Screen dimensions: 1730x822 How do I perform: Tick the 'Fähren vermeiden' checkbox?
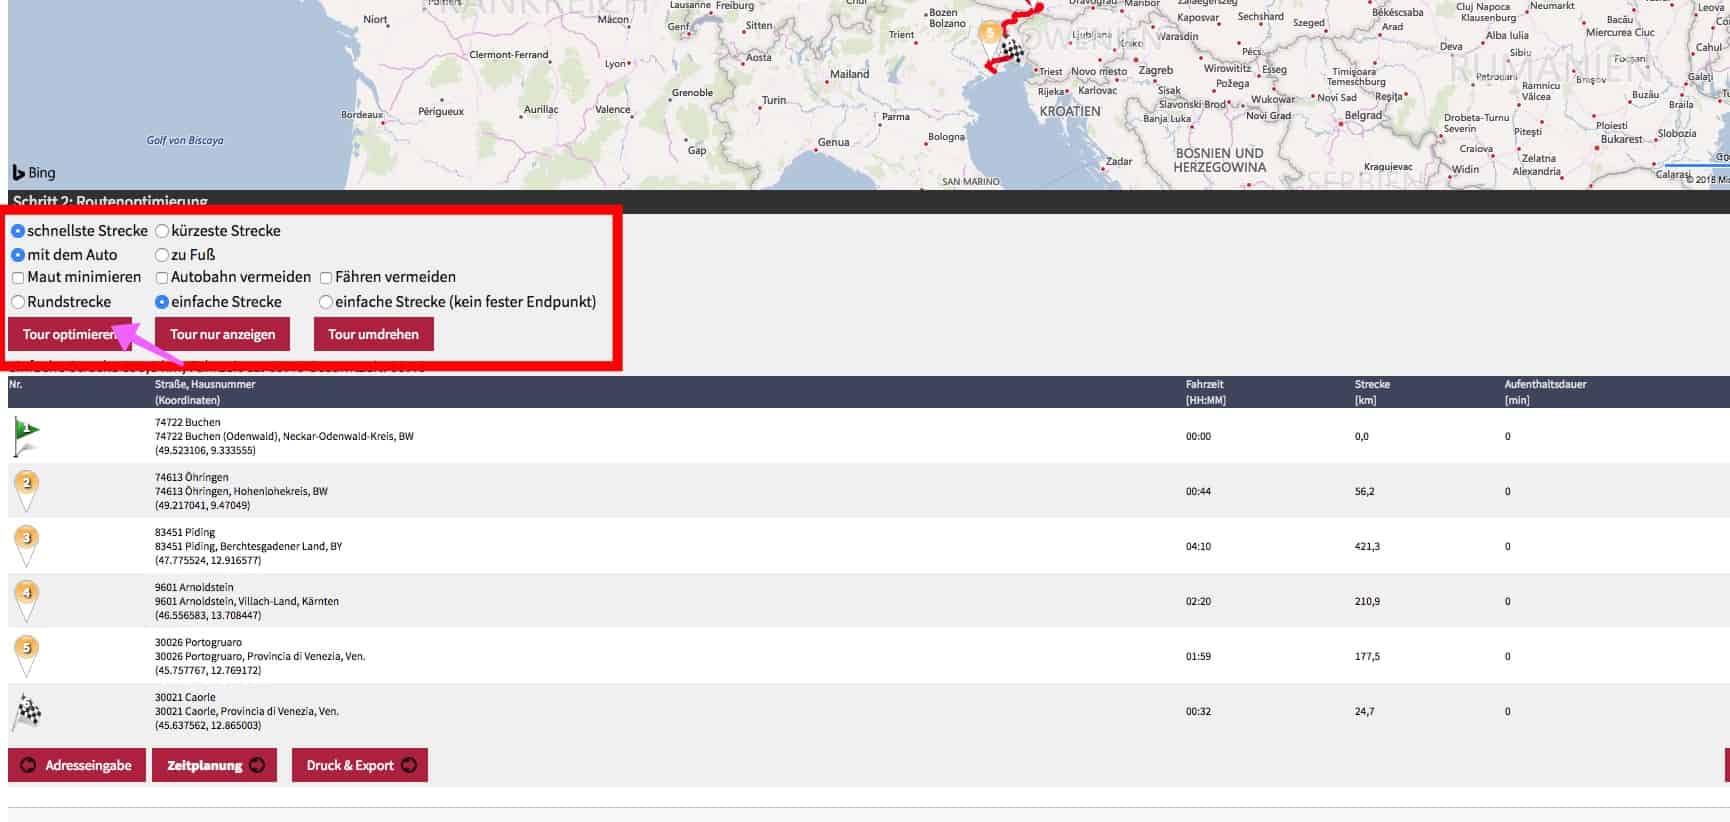click(x=326, y=278)
